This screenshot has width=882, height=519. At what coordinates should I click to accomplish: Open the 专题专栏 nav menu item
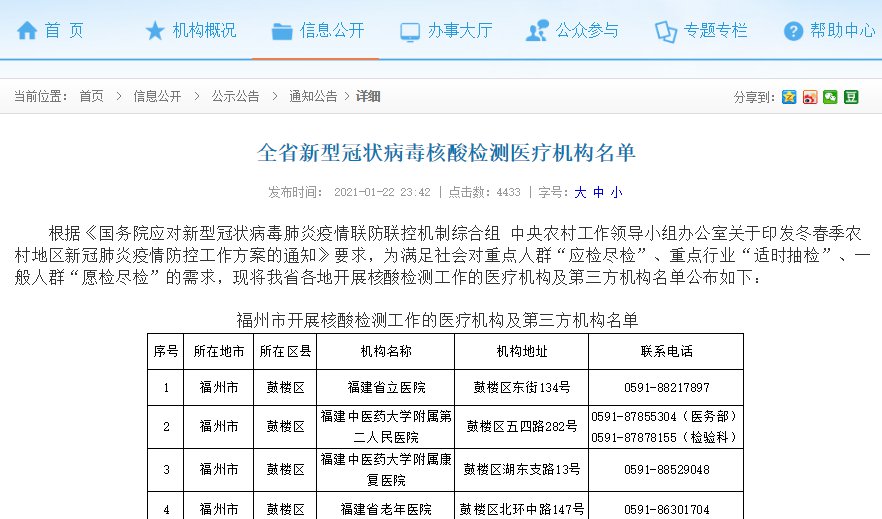click(x=716, y=30)
